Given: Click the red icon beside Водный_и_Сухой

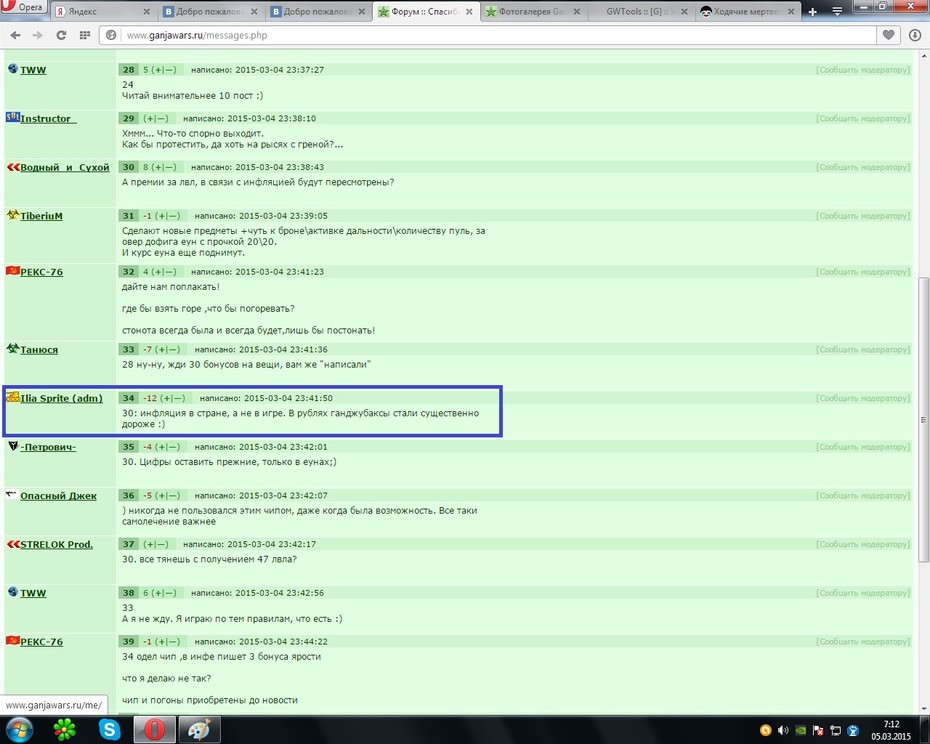Looking at the screenshot, I should point(13,167).
